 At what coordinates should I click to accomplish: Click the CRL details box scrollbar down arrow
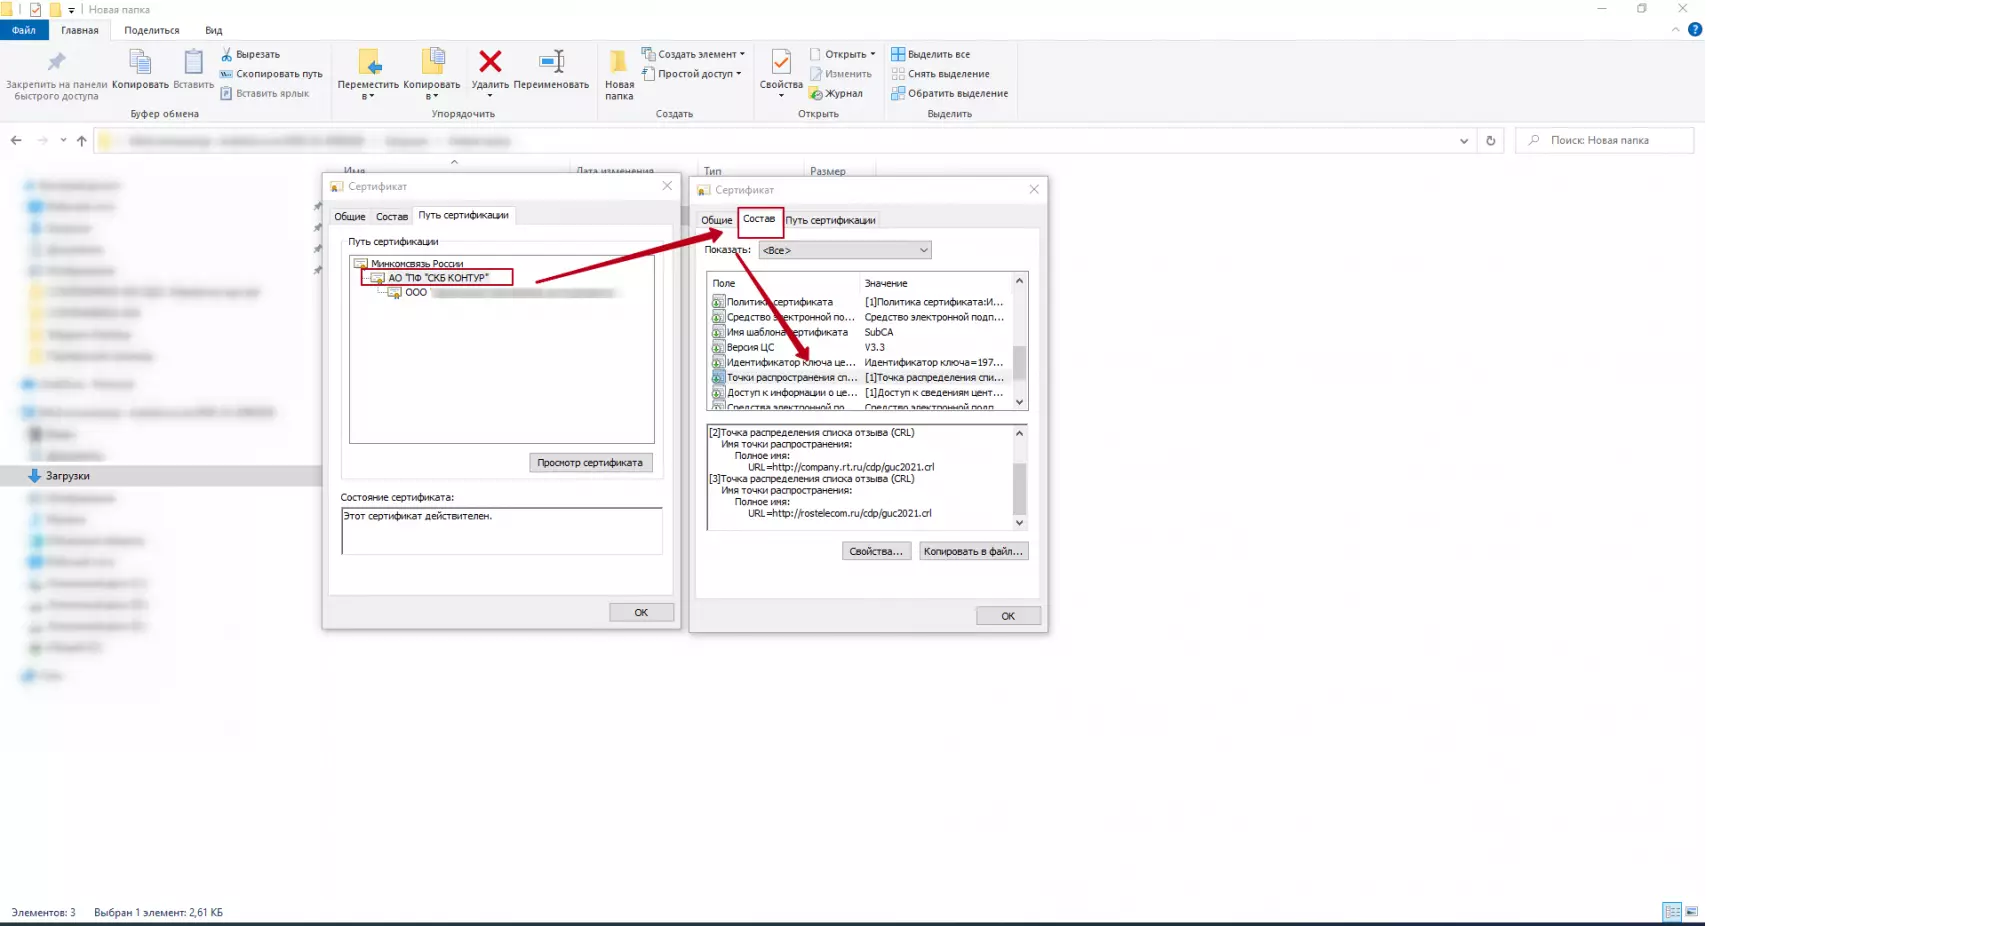1020,523
